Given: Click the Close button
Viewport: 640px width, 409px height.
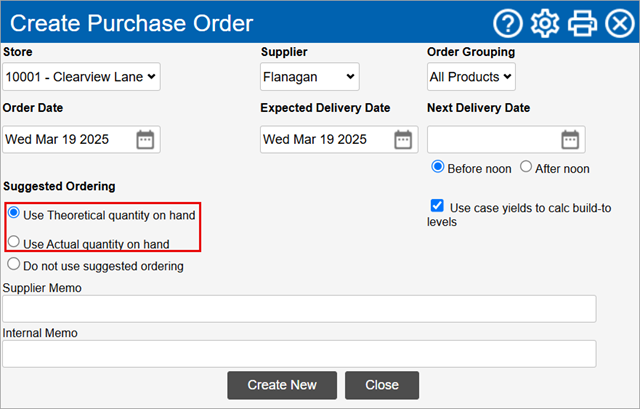Looking at the screenshot, I should (382, 385).
